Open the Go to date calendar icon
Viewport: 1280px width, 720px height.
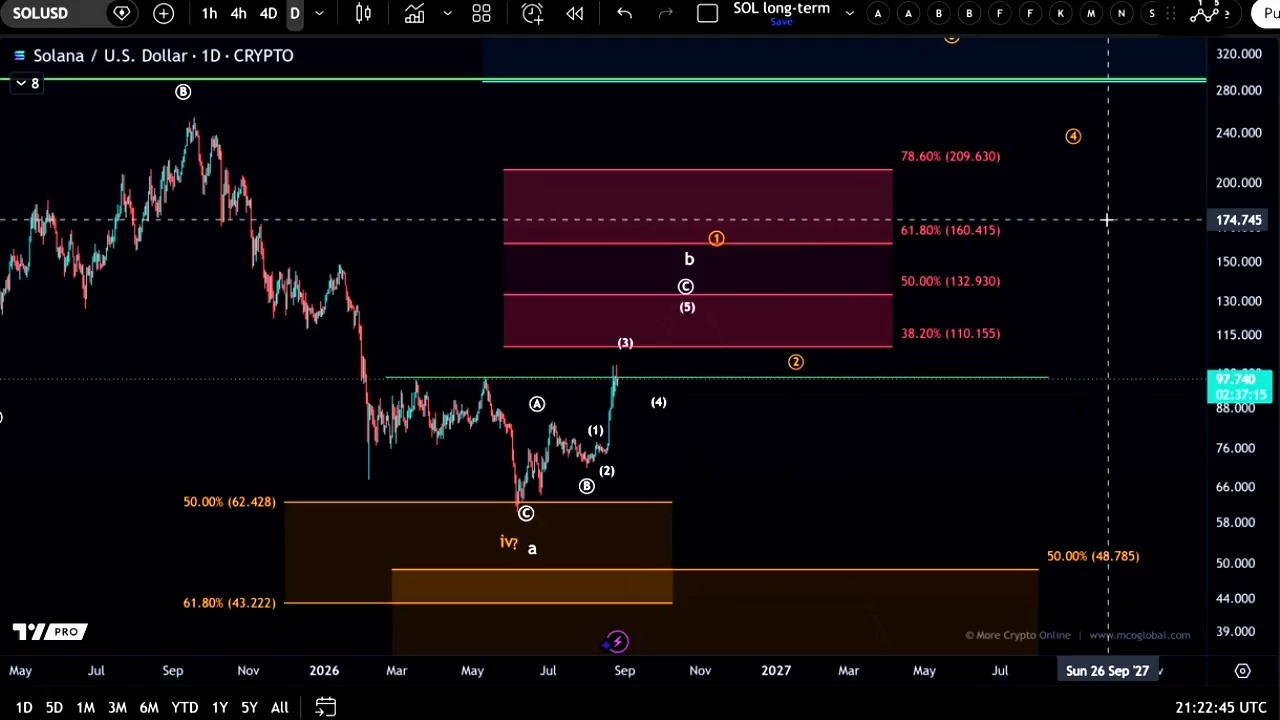[325, 707]
